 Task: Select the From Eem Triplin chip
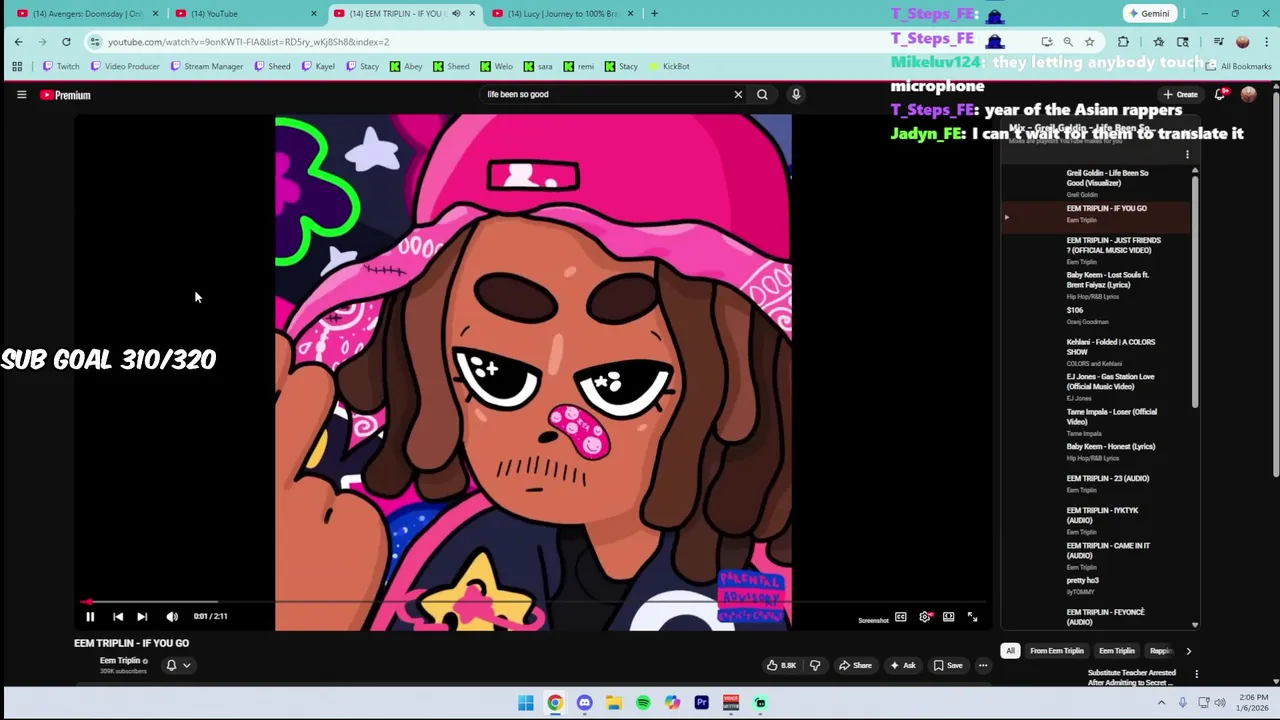pos(1057,651)
